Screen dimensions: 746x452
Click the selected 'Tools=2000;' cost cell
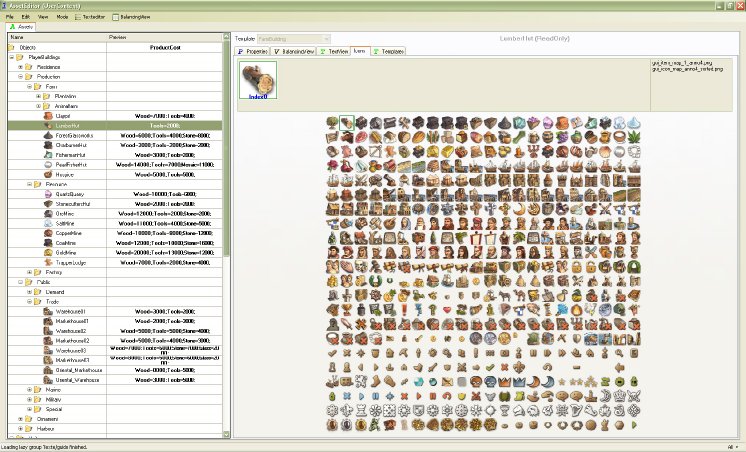point(165,126)
